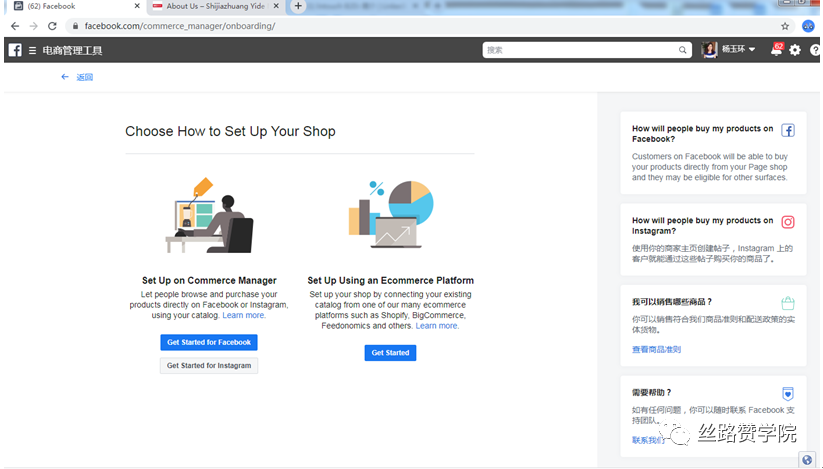Click the browser forward arrow

(34, 26)
